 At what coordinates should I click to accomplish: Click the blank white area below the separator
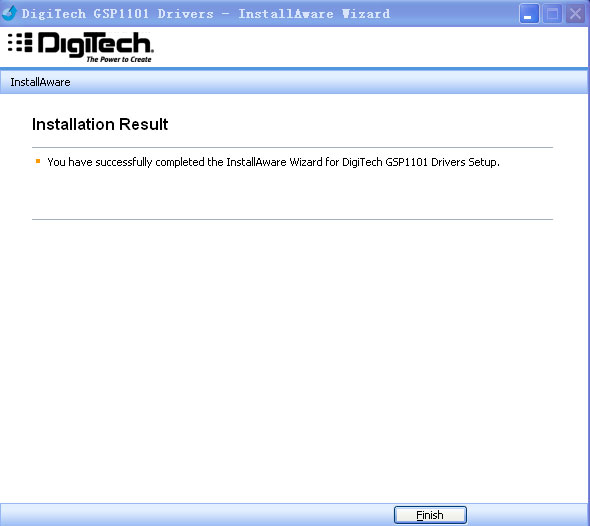click(292, 357)
